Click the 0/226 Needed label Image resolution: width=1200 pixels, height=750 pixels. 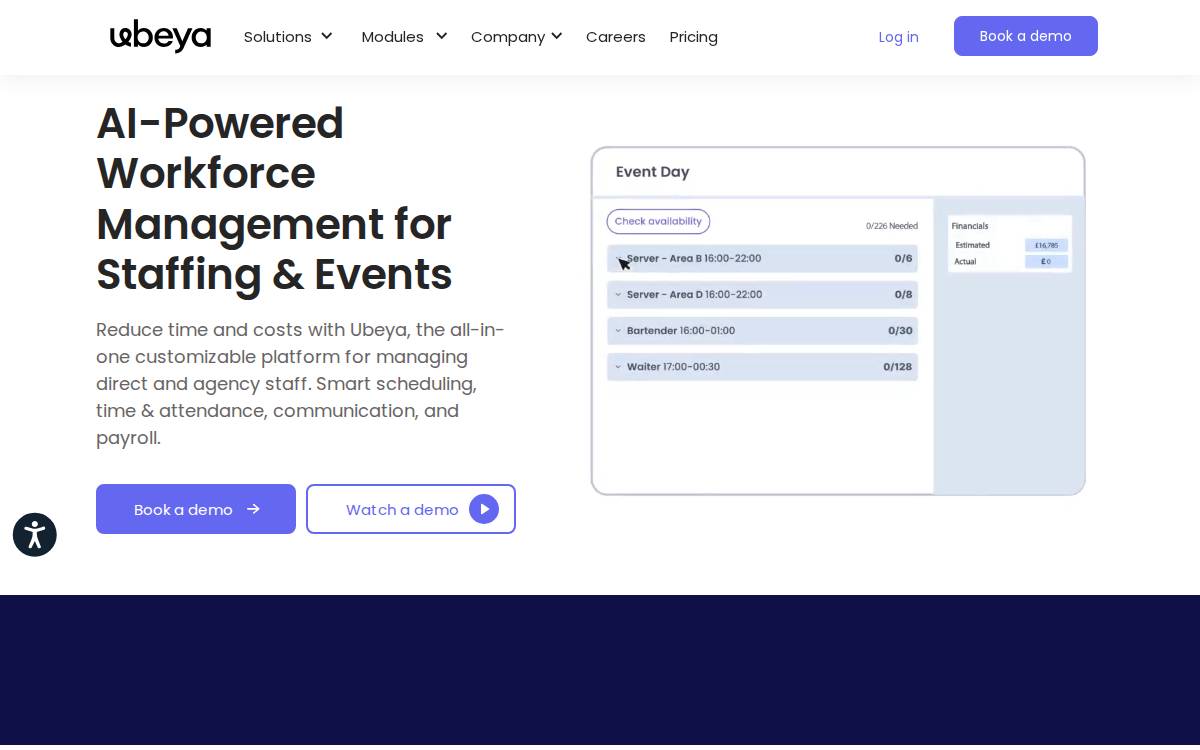(892, 226)
